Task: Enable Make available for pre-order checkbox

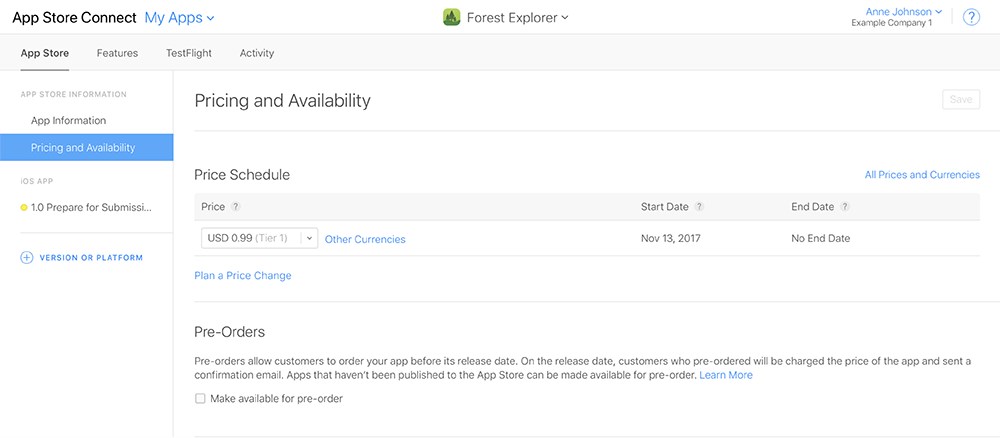Action: coord(200,398)
